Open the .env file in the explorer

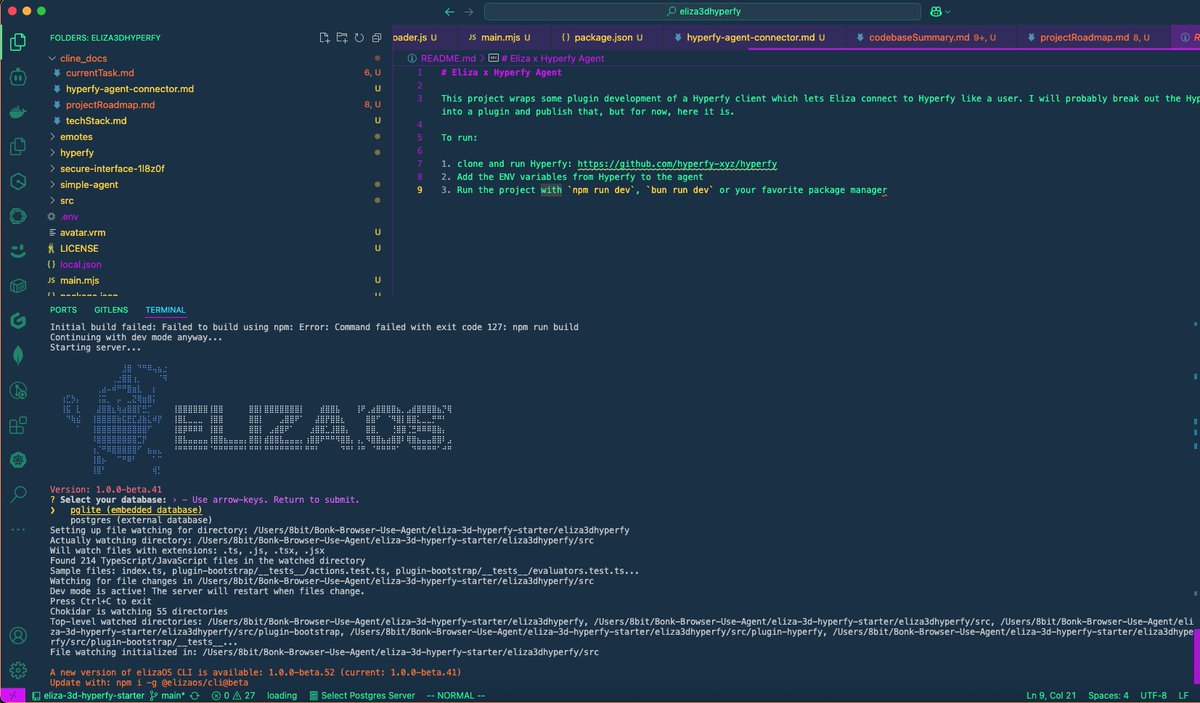[69, 216]
